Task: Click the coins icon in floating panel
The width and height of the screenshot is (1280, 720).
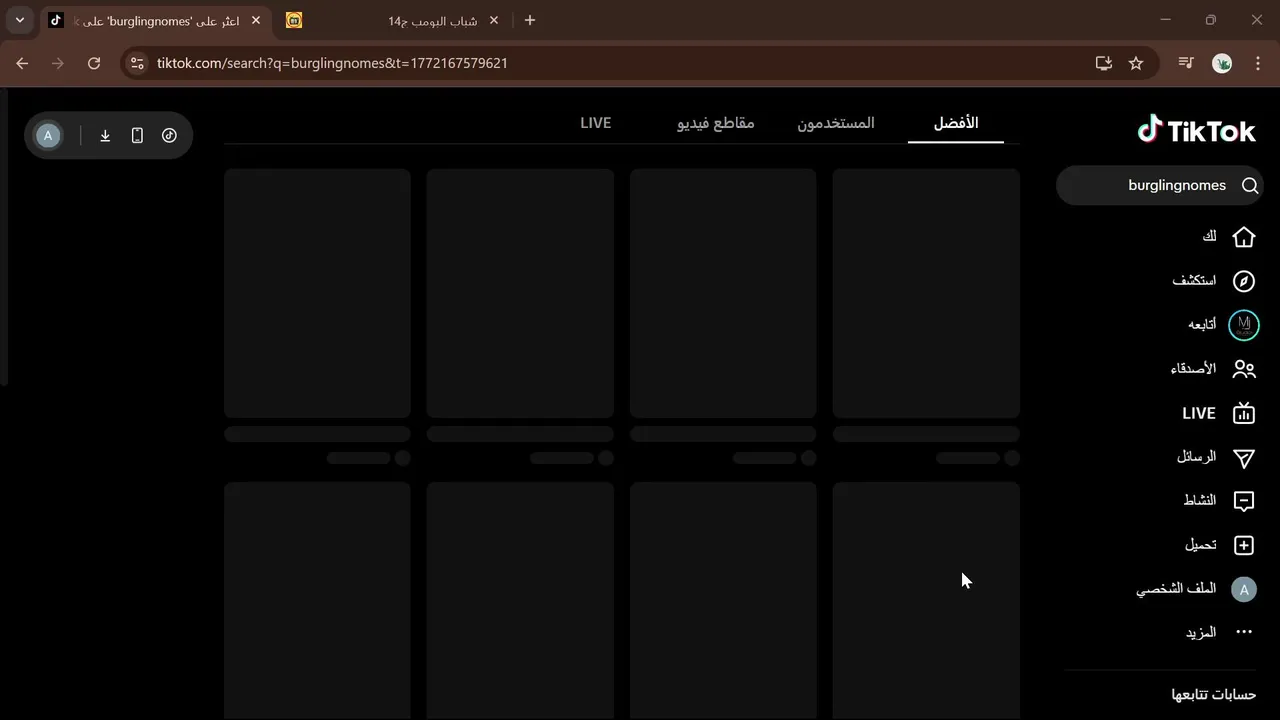Action: [x=169, y=136]
